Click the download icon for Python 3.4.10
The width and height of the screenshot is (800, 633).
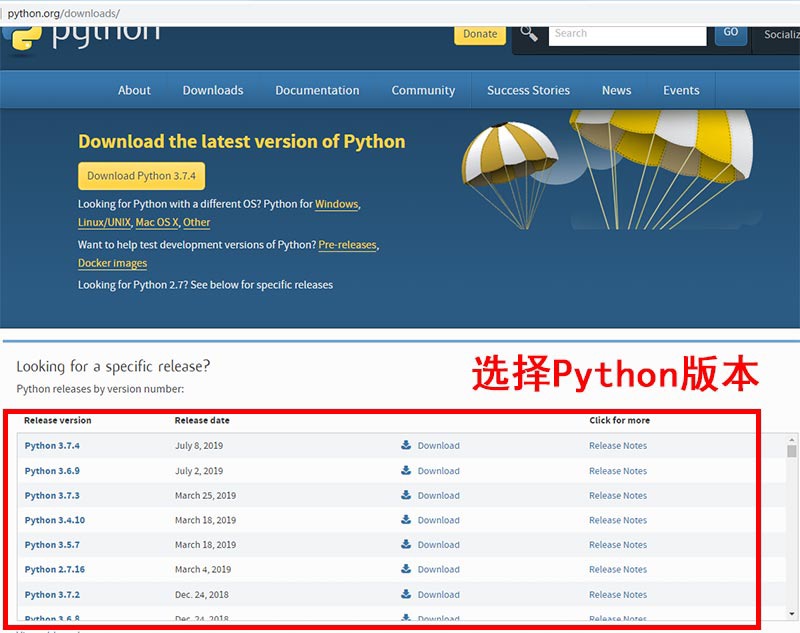(x=405, y=520)
